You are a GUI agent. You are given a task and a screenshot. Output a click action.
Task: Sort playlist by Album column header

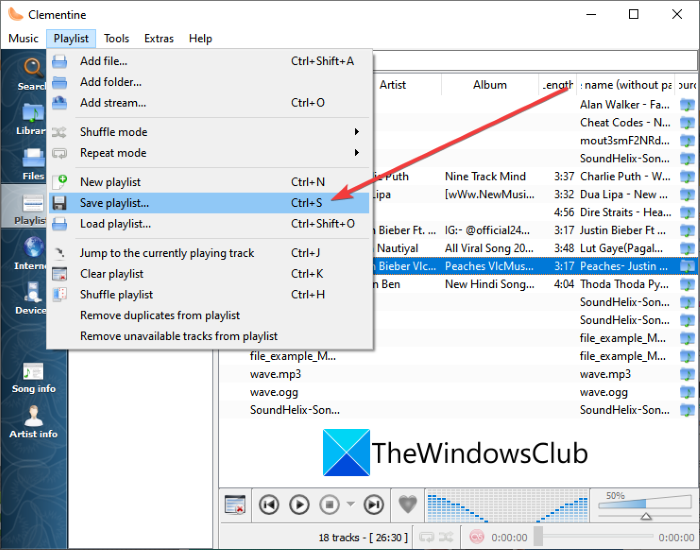[490, 85]
